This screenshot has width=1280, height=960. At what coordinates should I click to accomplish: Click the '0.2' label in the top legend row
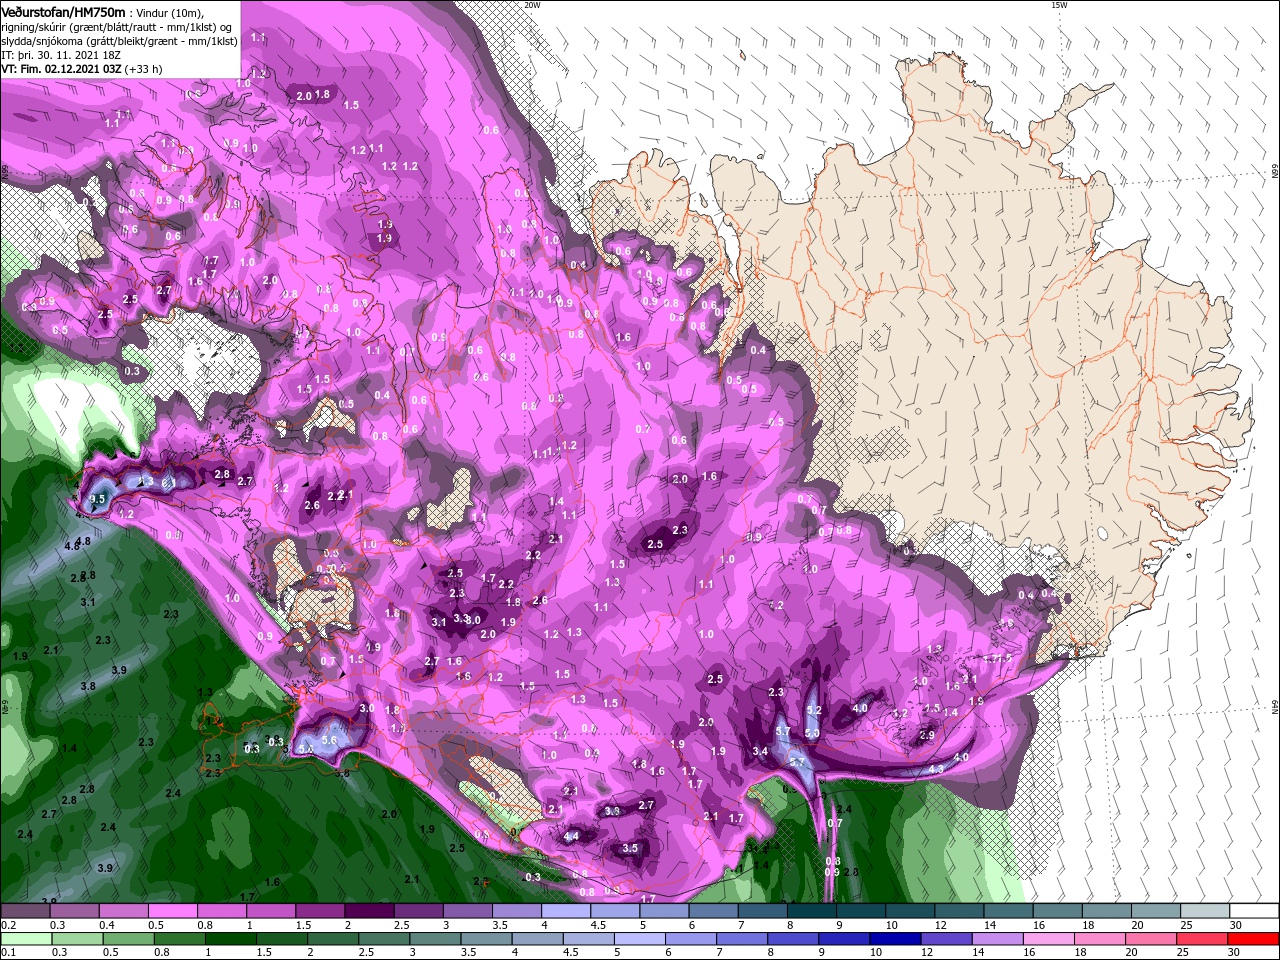coord(8,925)
